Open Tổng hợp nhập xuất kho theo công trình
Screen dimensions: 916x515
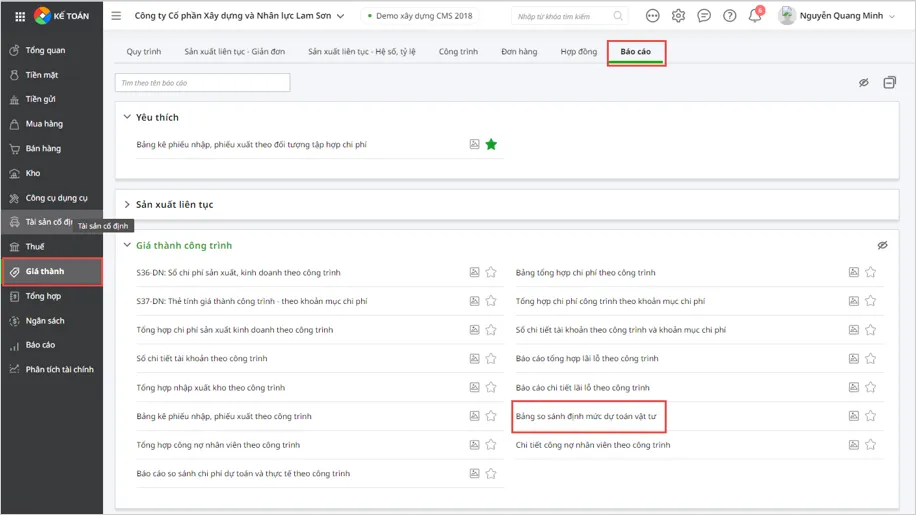(210, 388)
